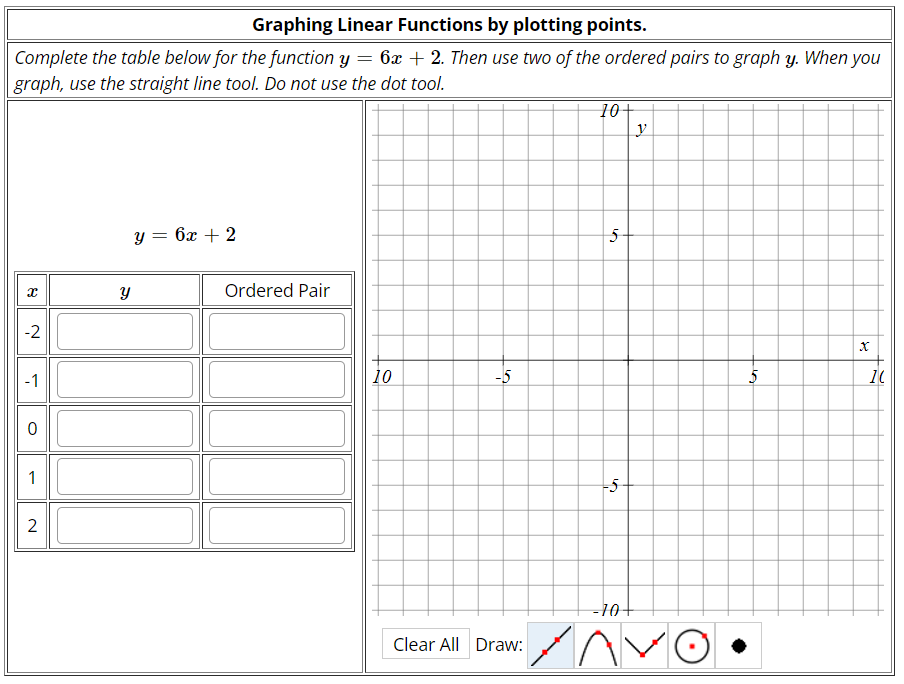Click the Ordered Pair field for x = 1

[277, 477]
